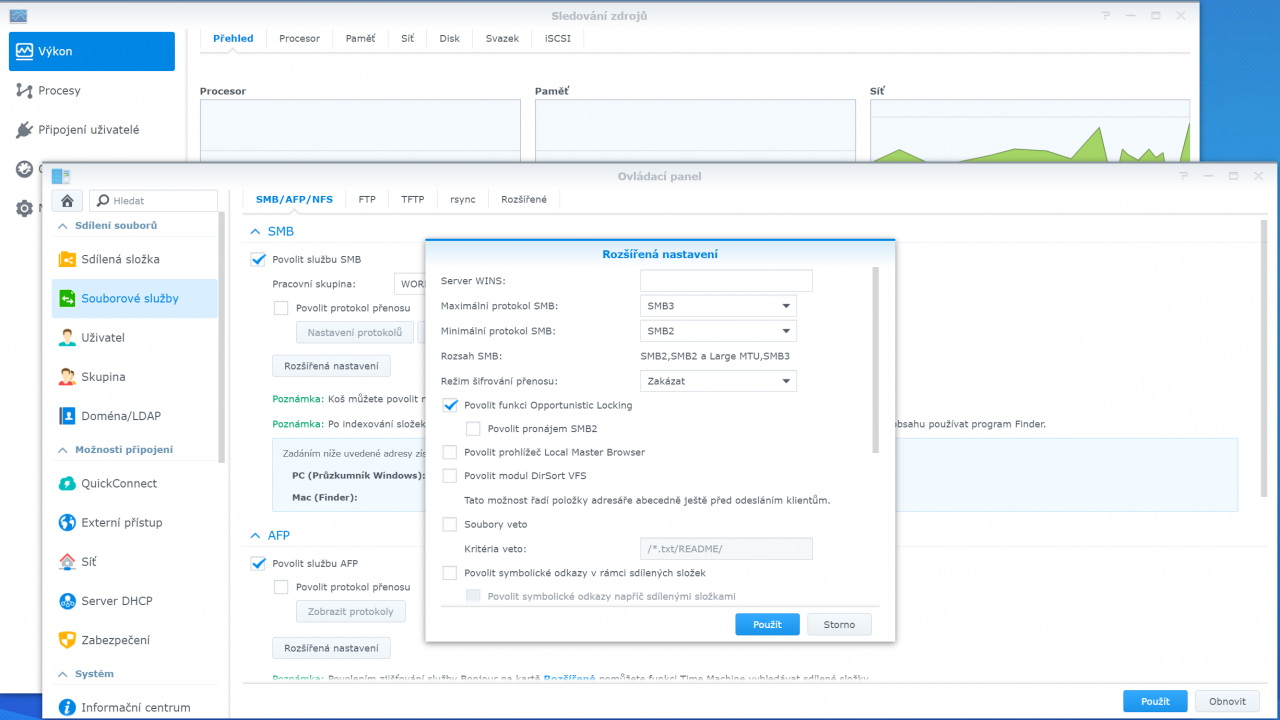Viewport: 1280px width, 720px height.
Task: Click Zobrazit protokoly button under AFP
Action: (350, 611)
